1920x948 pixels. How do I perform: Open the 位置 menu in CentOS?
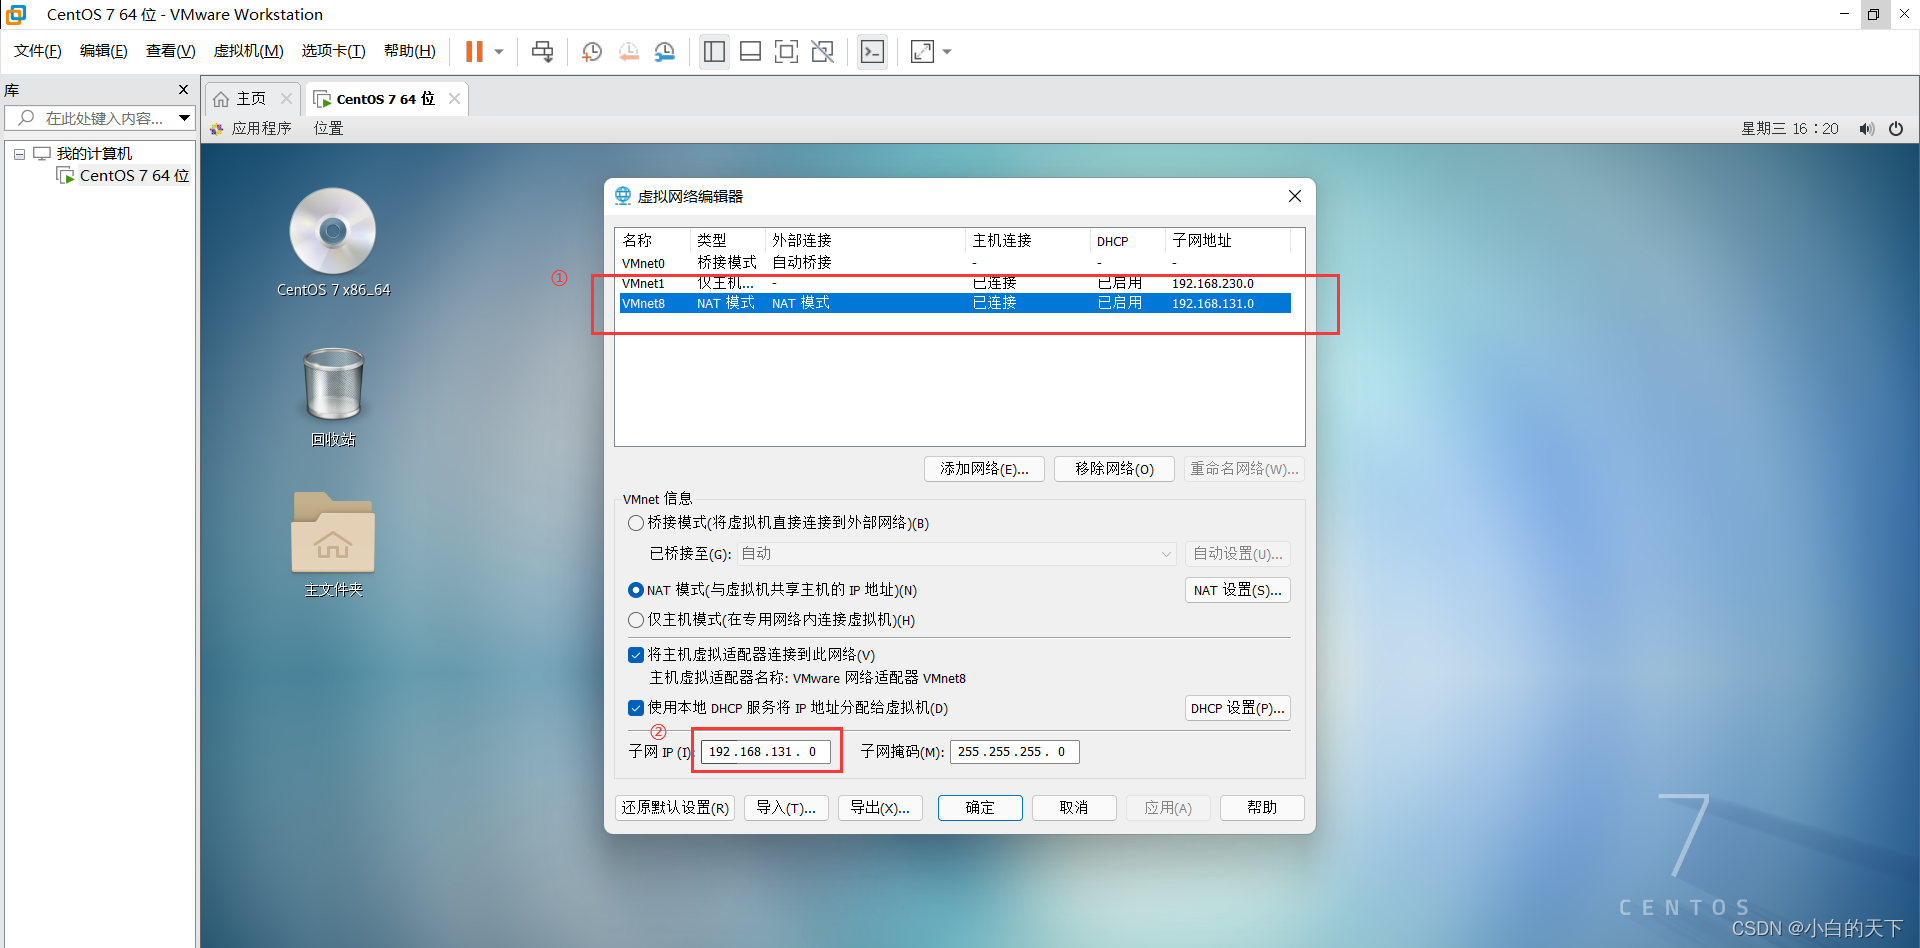[x=328, y=128]
